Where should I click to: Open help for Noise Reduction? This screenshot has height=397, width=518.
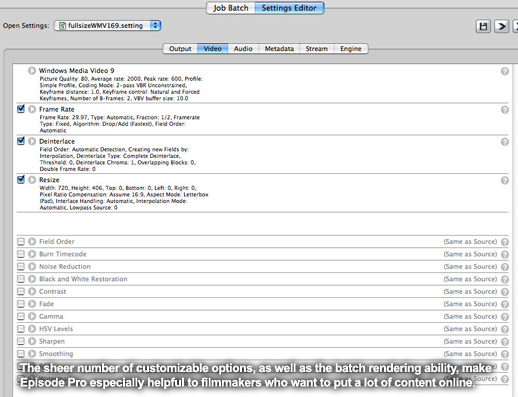[505, 267]
